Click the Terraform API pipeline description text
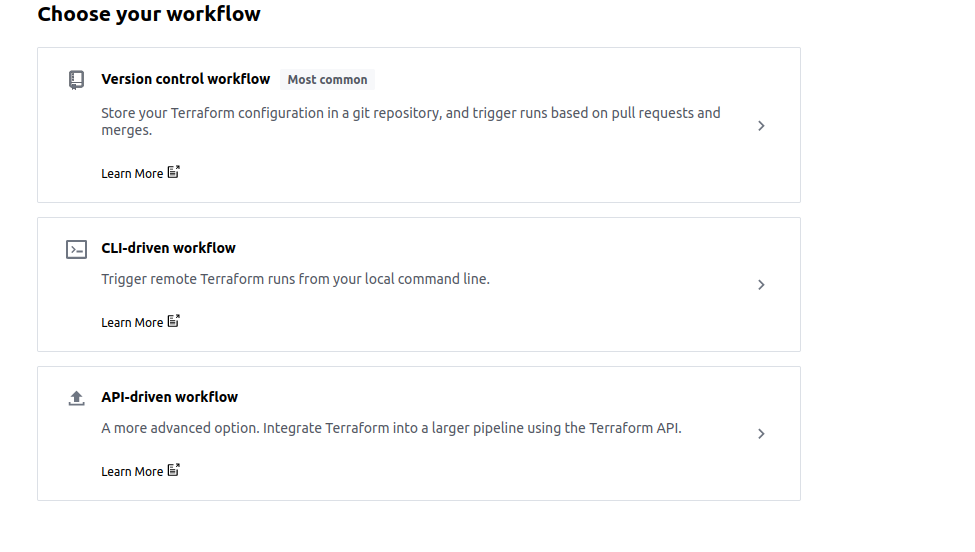 tap(391, 428)
